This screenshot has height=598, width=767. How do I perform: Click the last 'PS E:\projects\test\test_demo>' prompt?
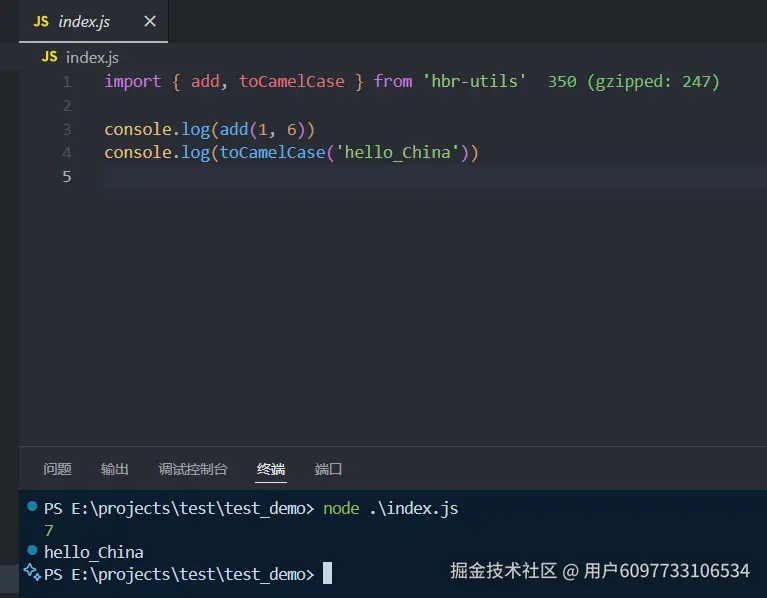coord(179,574)
